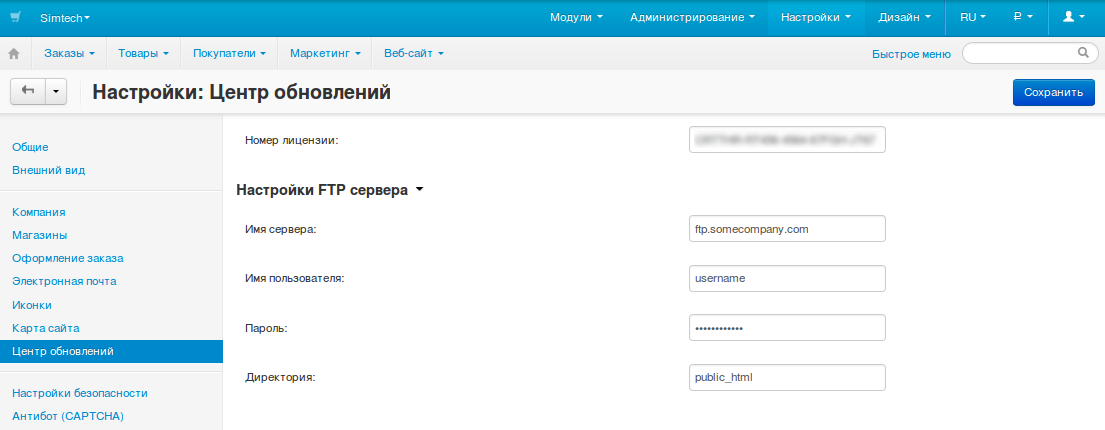
Task: Click the back arrow button
Action: pyautogui.click(x=28, y=91)
